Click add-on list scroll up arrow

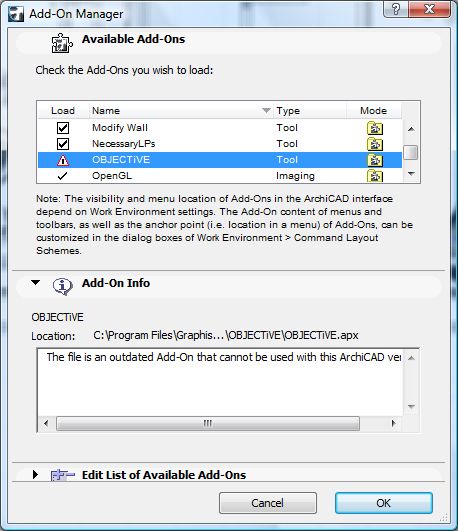411,129
